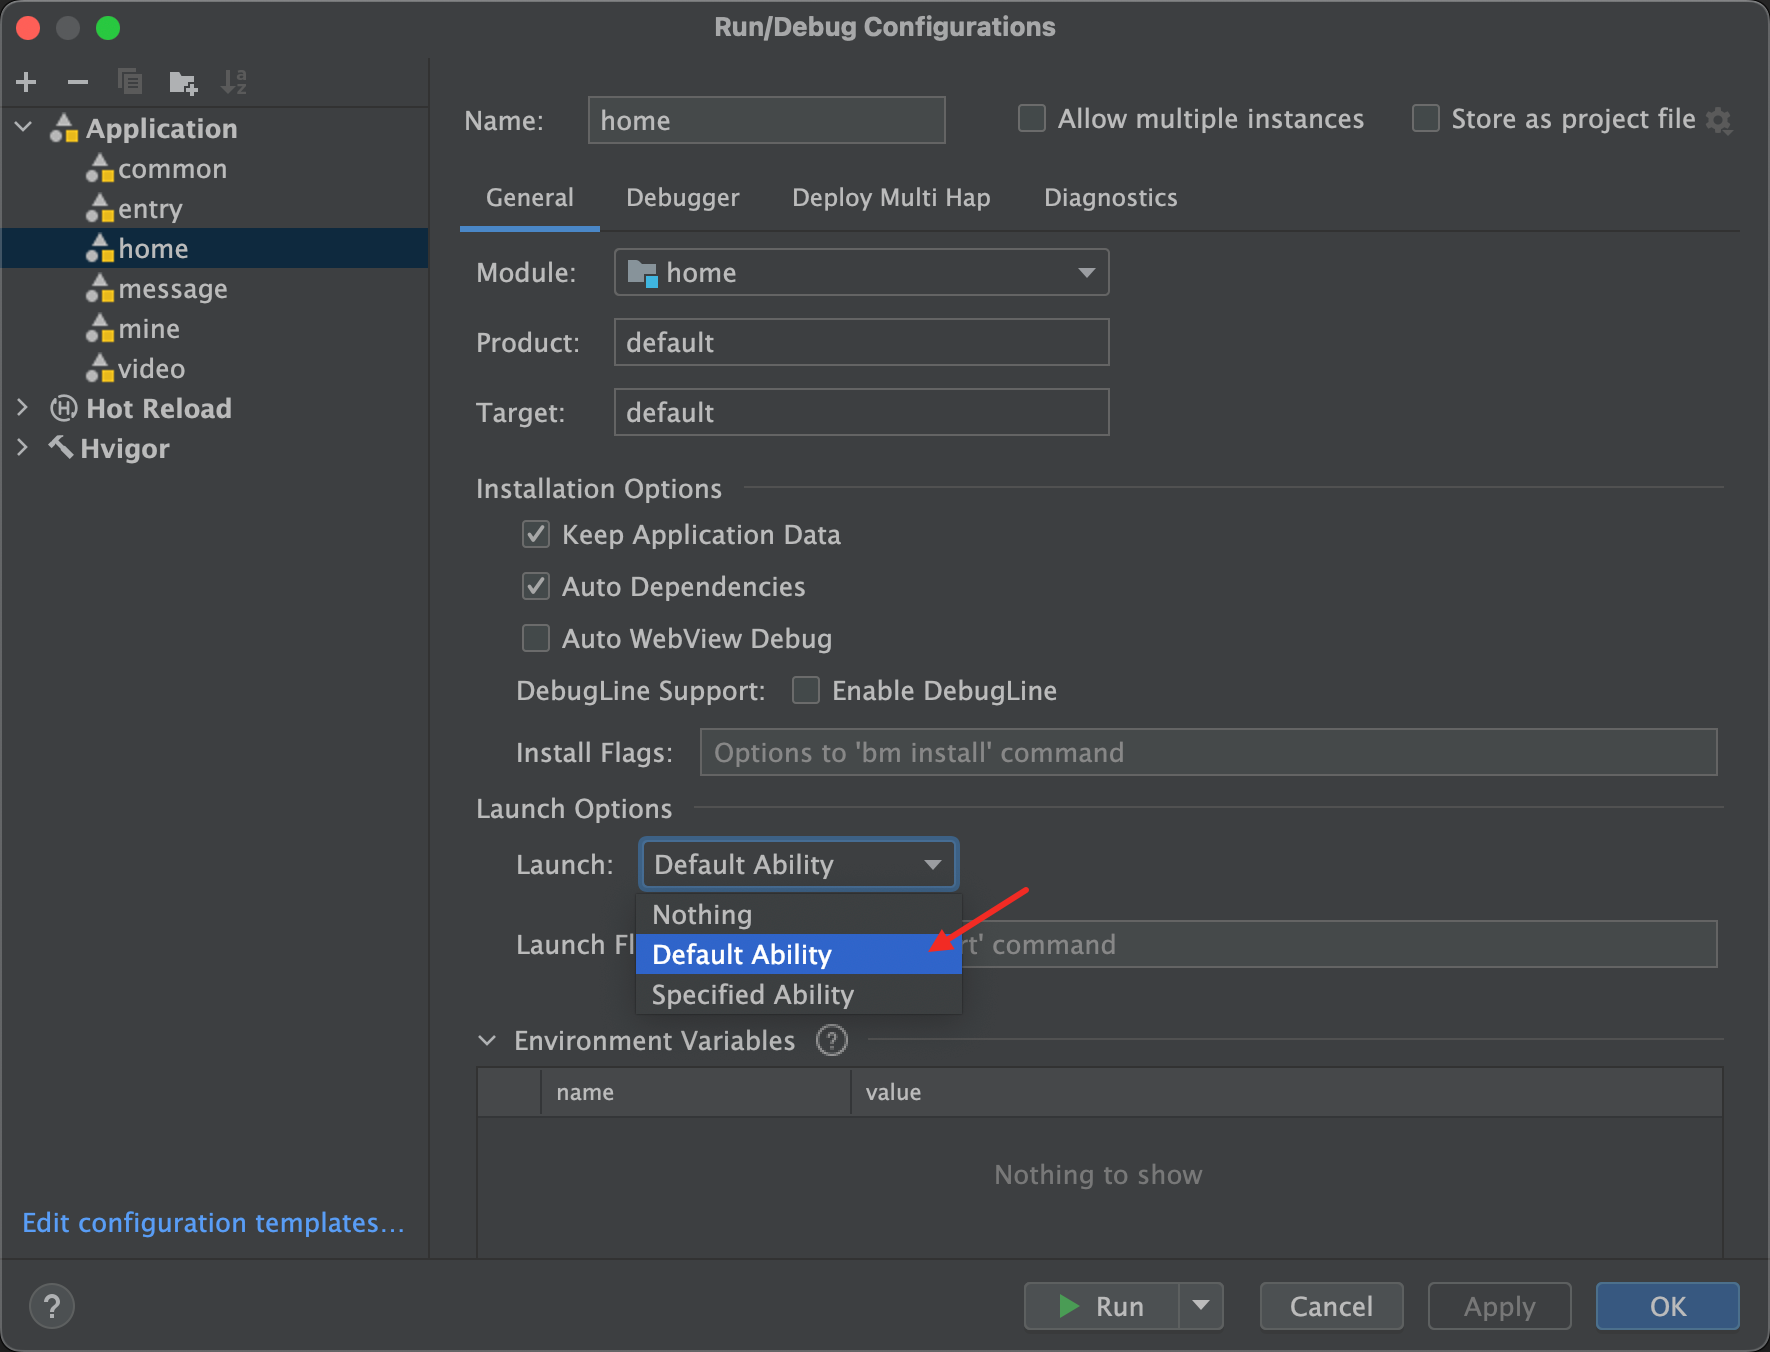The height and width of the screenshot is (1352, 1770).
Task: Click the Cancel button
Action: click(1332, 1306)
